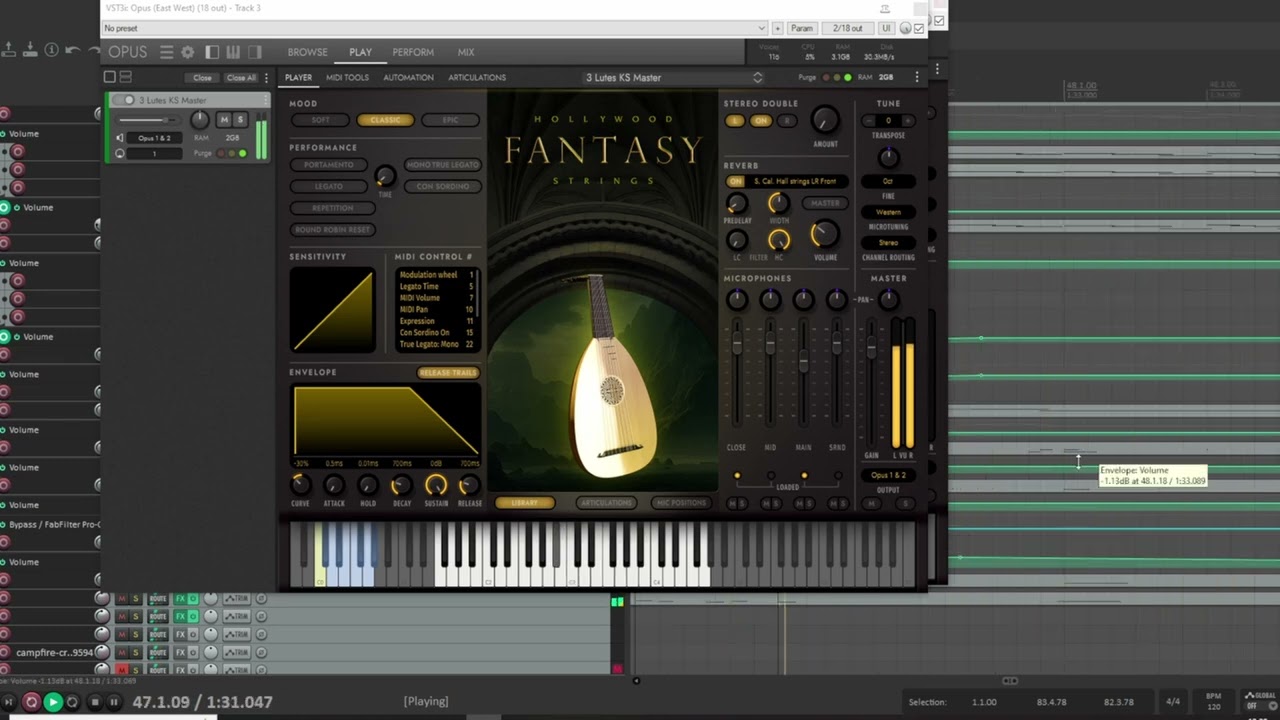Switch to PLAY tab
Viewport: 1280px width, 720px height.
coord(360,52)
